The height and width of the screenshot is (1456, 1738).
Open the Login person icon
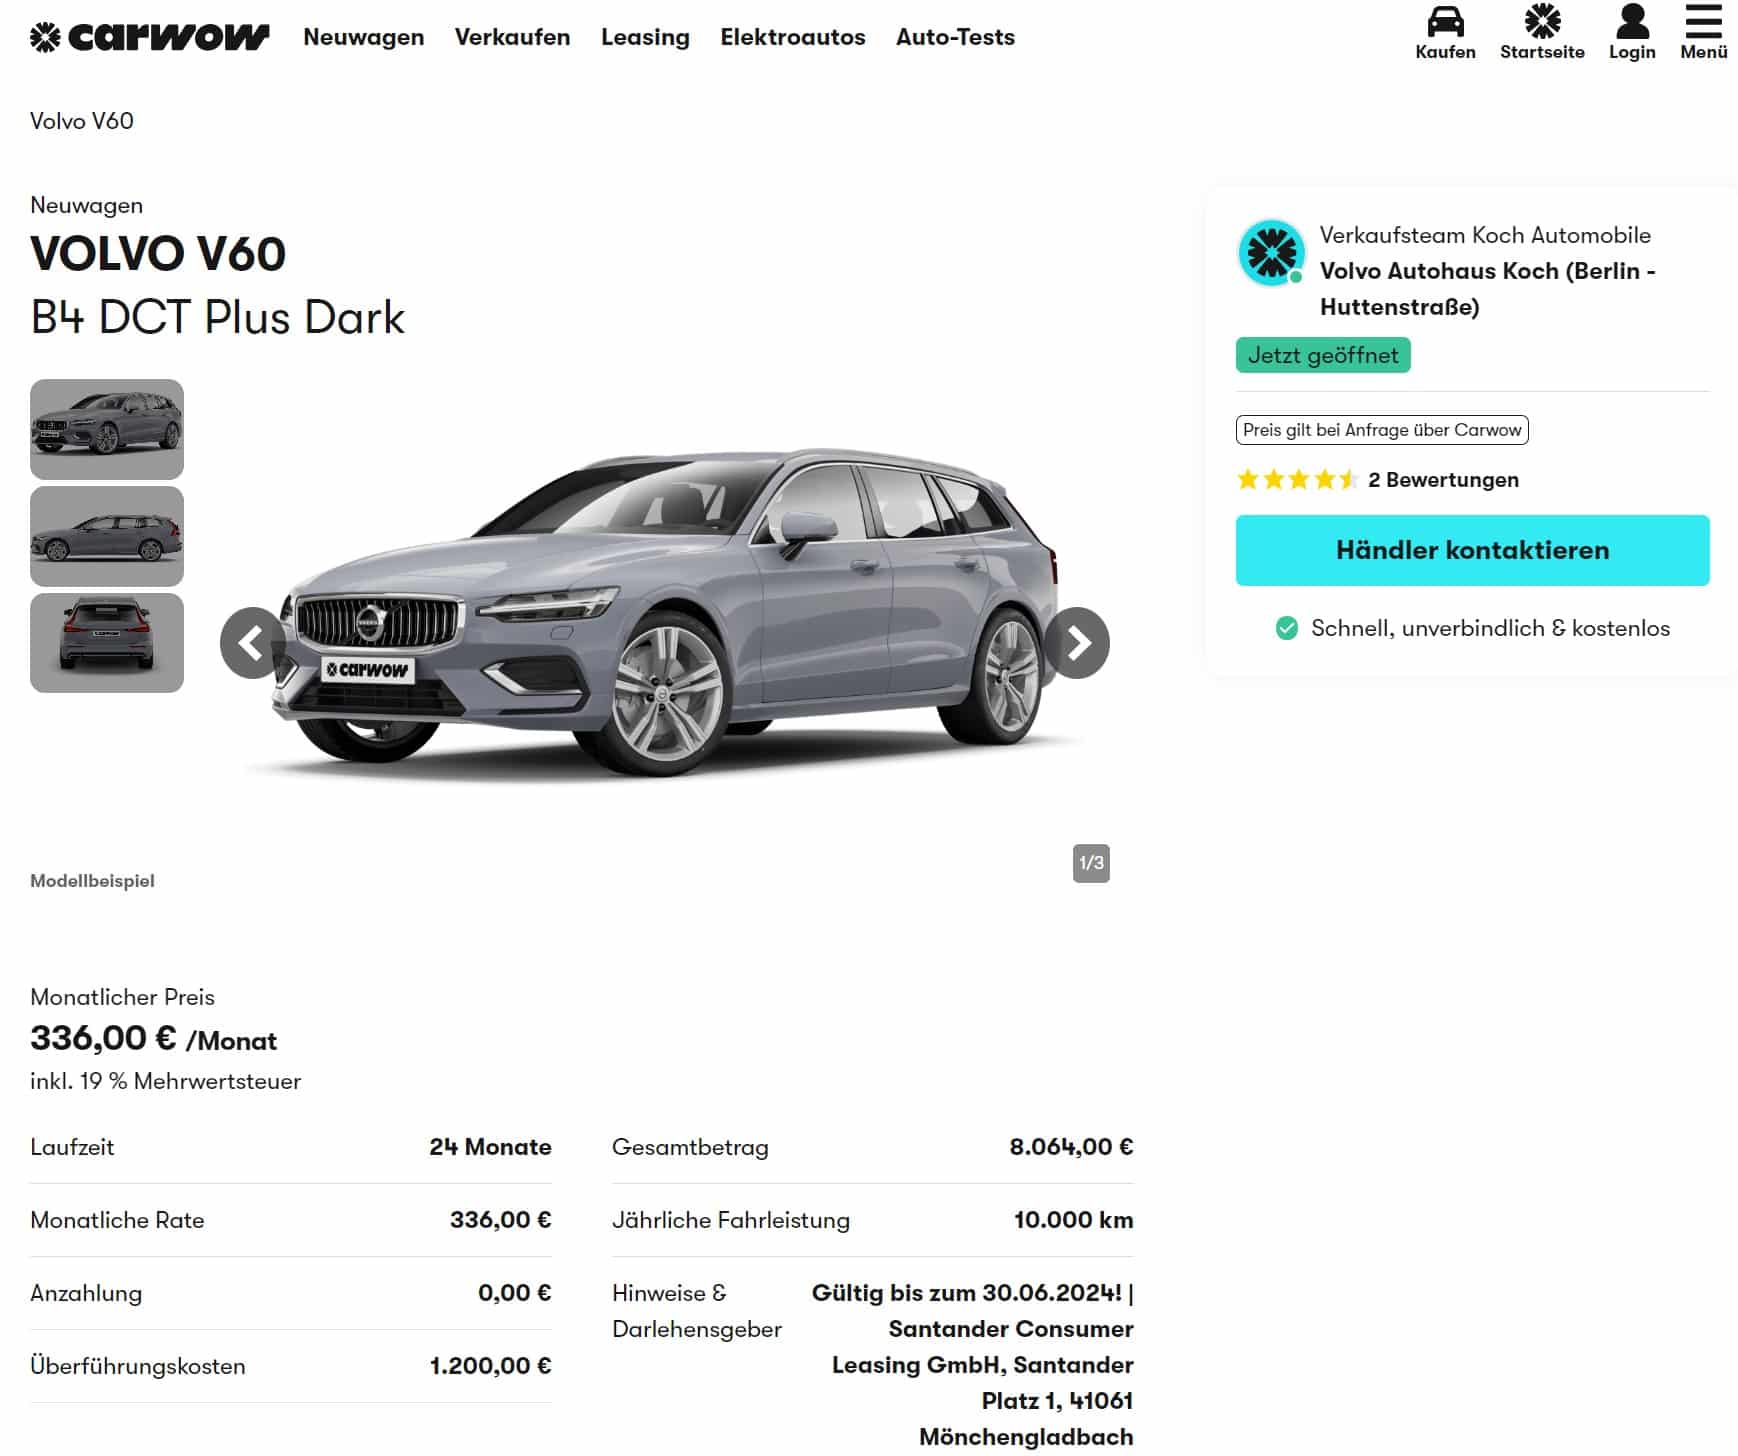[1632, 21]
